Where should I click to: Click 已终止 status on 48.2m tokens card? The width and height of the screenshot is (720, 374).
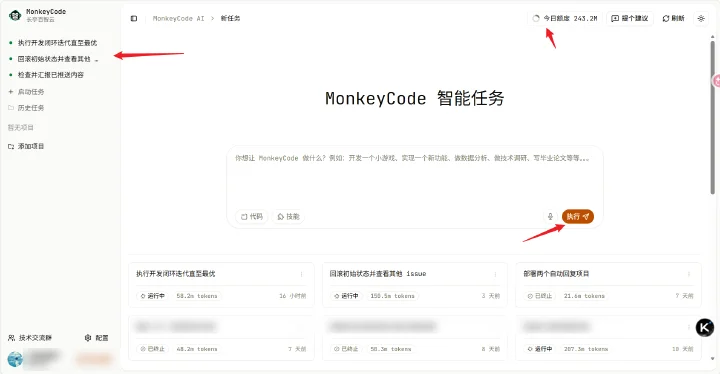pyautogui.click(x=153, y=349)
